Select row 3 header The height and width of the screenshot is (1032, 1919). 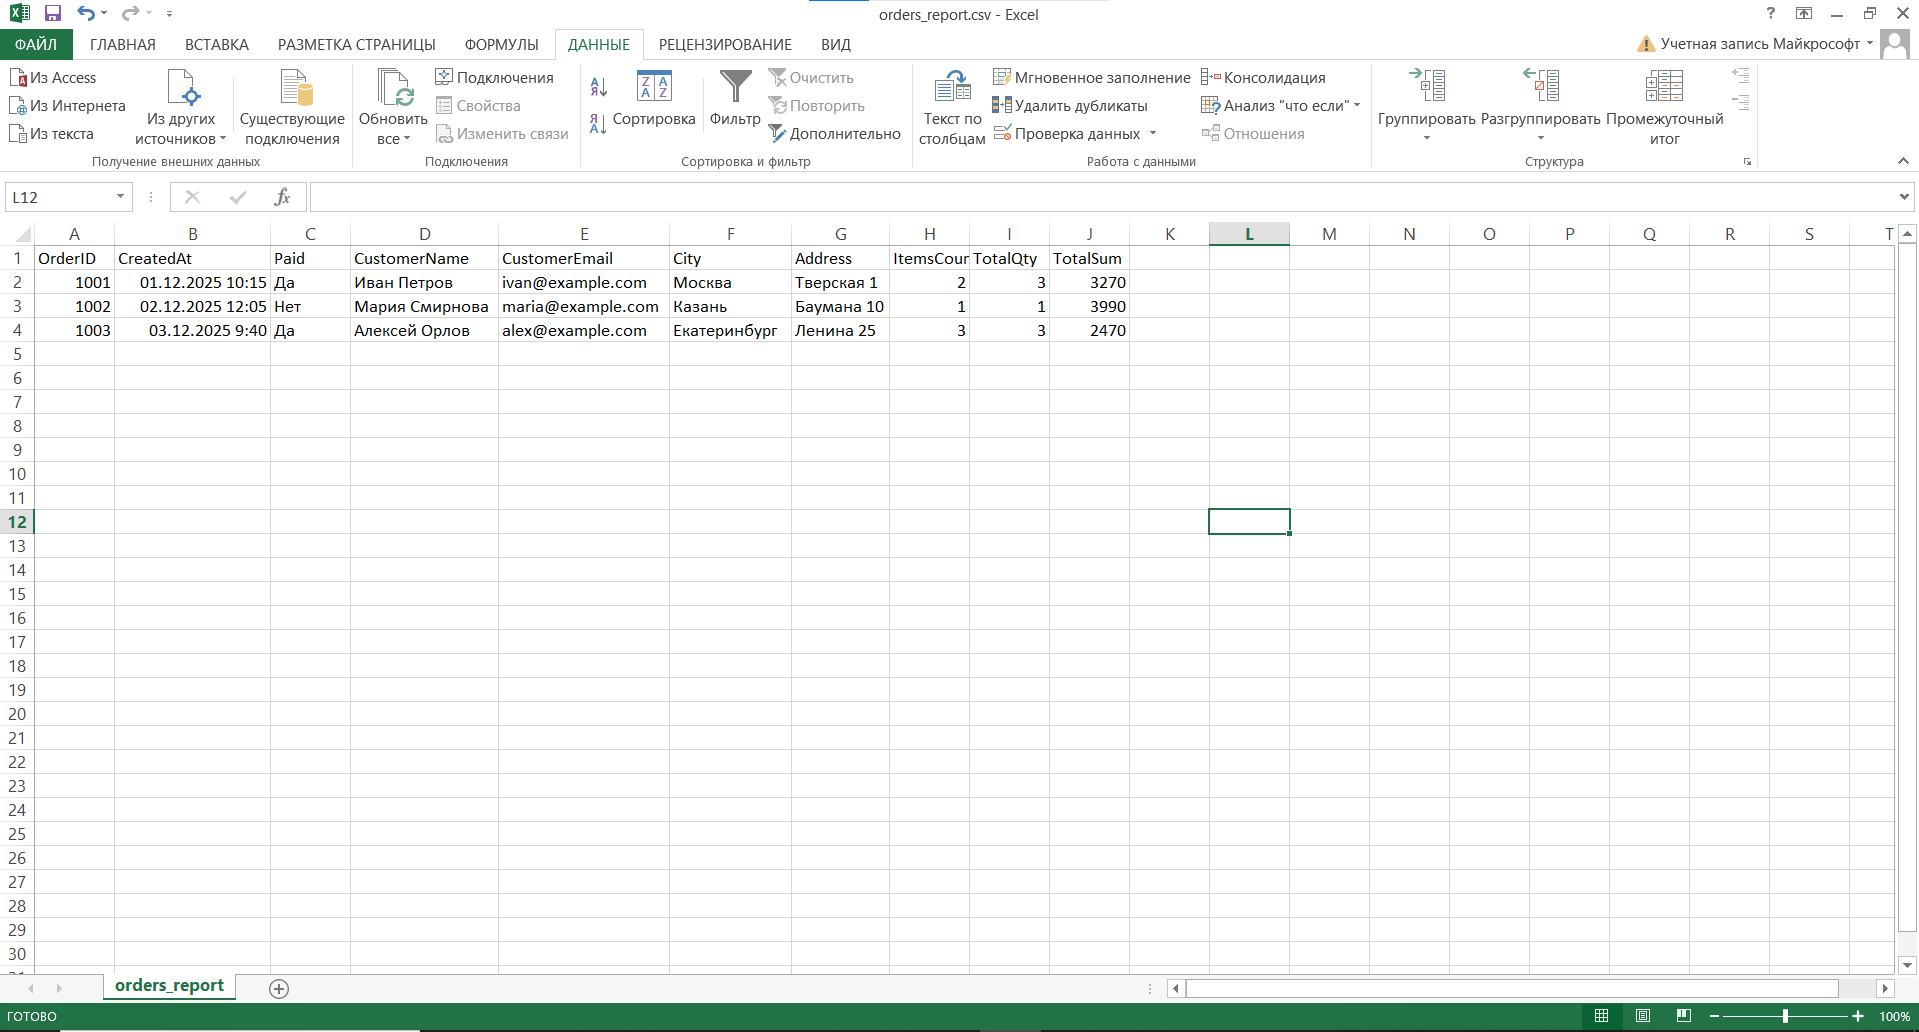(x=17, y=306)
